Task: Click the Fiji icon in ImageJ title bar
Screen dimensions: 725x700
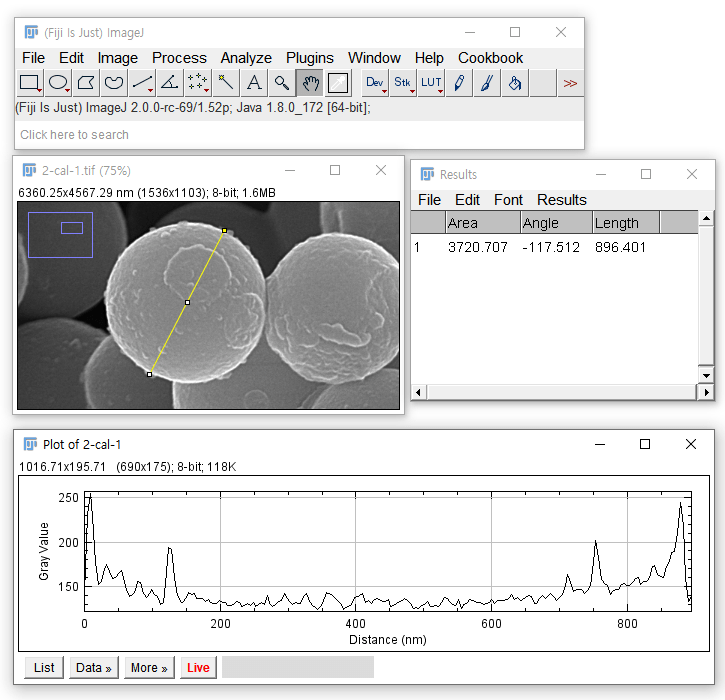Action: (31, 32)
